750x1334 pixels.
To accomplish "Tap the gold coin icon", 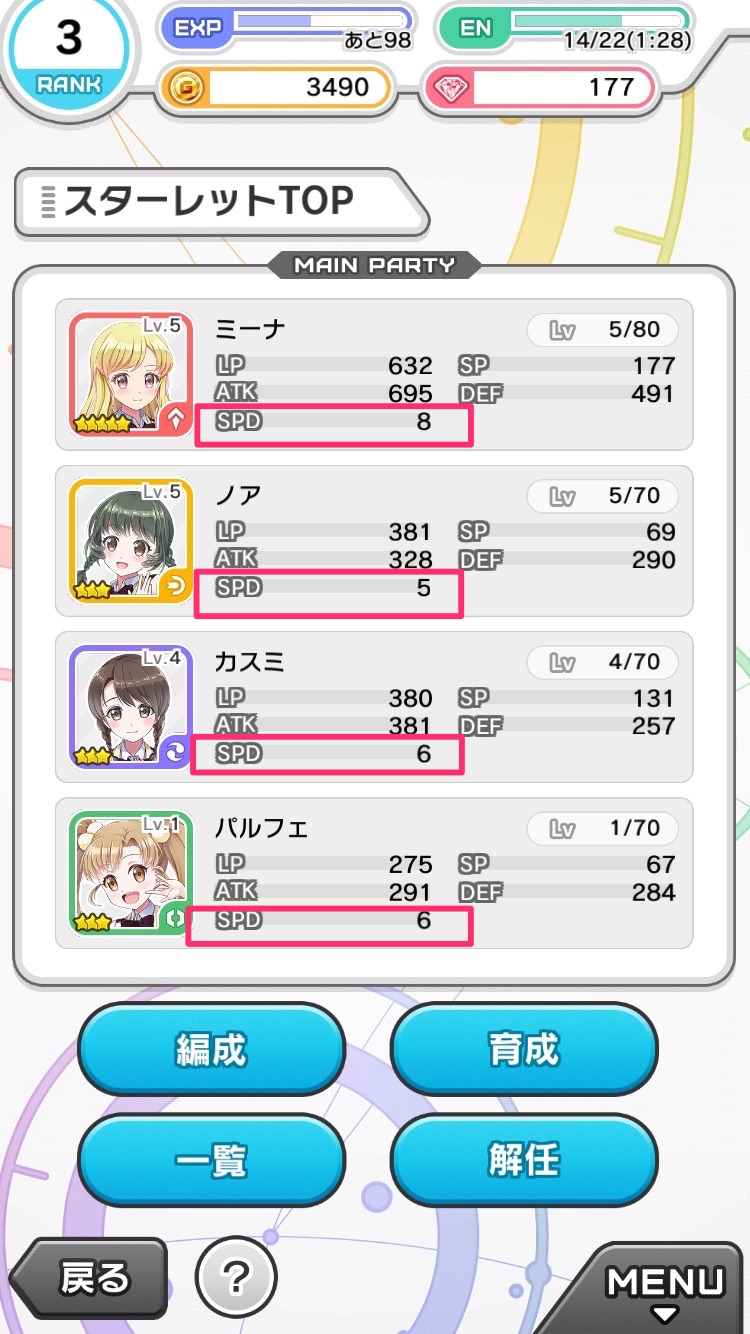I will point(185,88).
